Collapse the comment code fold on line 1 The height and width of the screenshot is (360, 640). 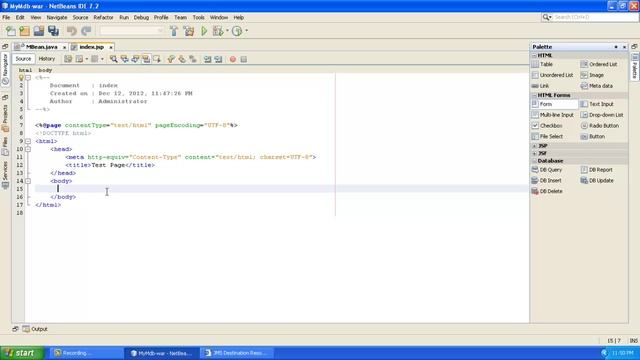[28, 78]
